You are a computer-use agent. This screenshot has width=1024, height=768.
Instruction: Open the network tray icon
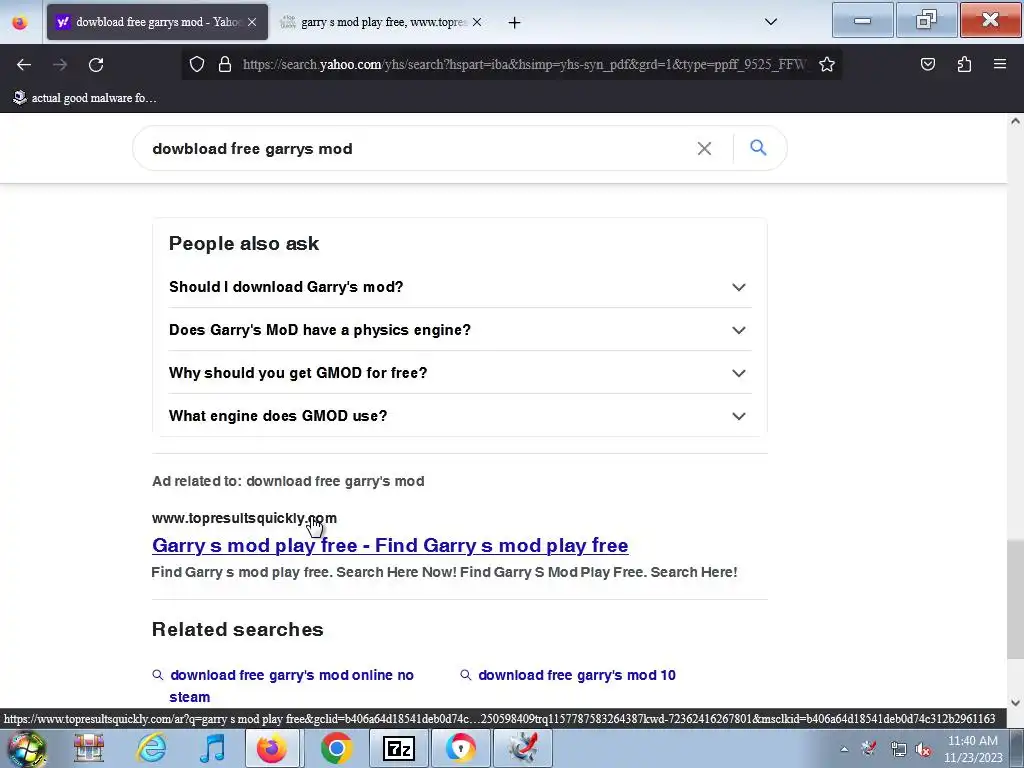pyautogui.click(x=898, y=749)
